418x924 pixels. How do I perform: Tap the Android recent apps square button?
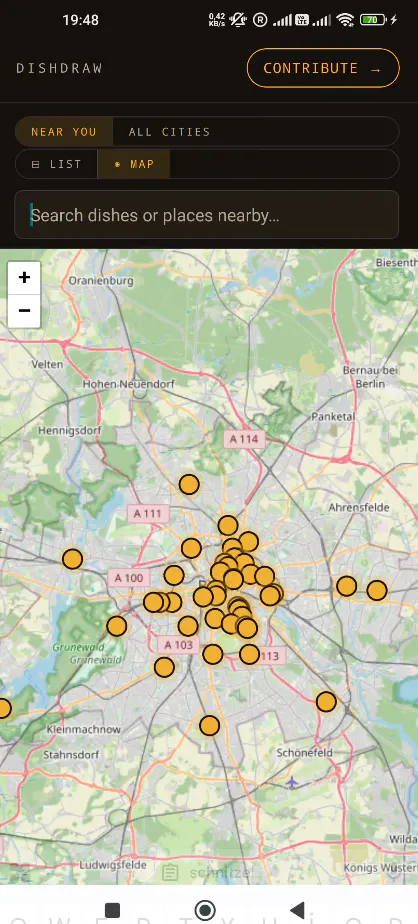coord(112,910)
